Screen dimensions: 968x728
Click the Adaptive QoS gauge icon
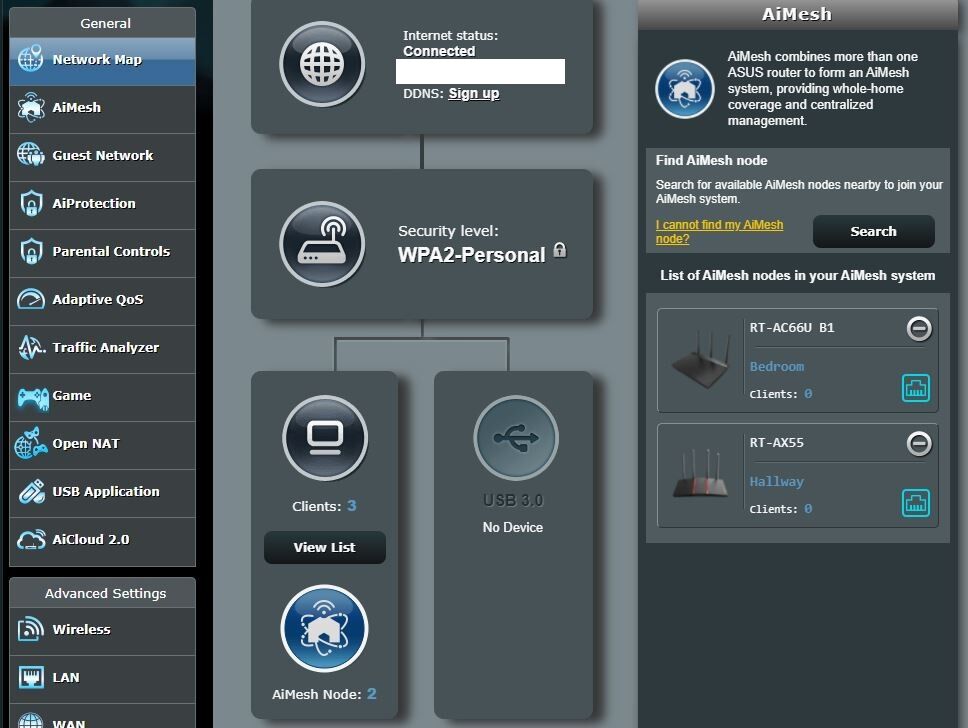31,299
